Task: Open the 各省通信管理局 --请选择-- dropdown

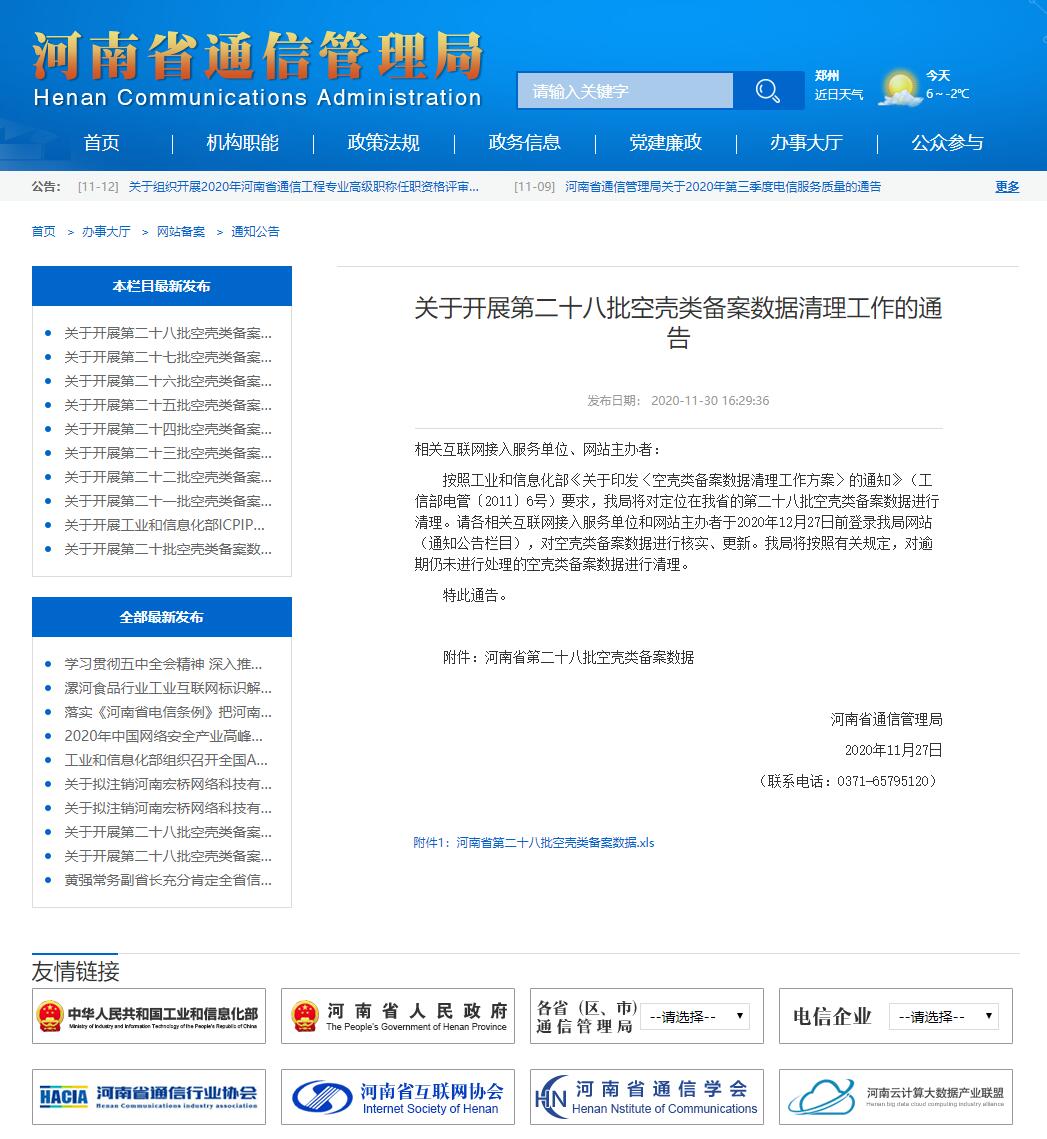Action: pos(697,1015)
